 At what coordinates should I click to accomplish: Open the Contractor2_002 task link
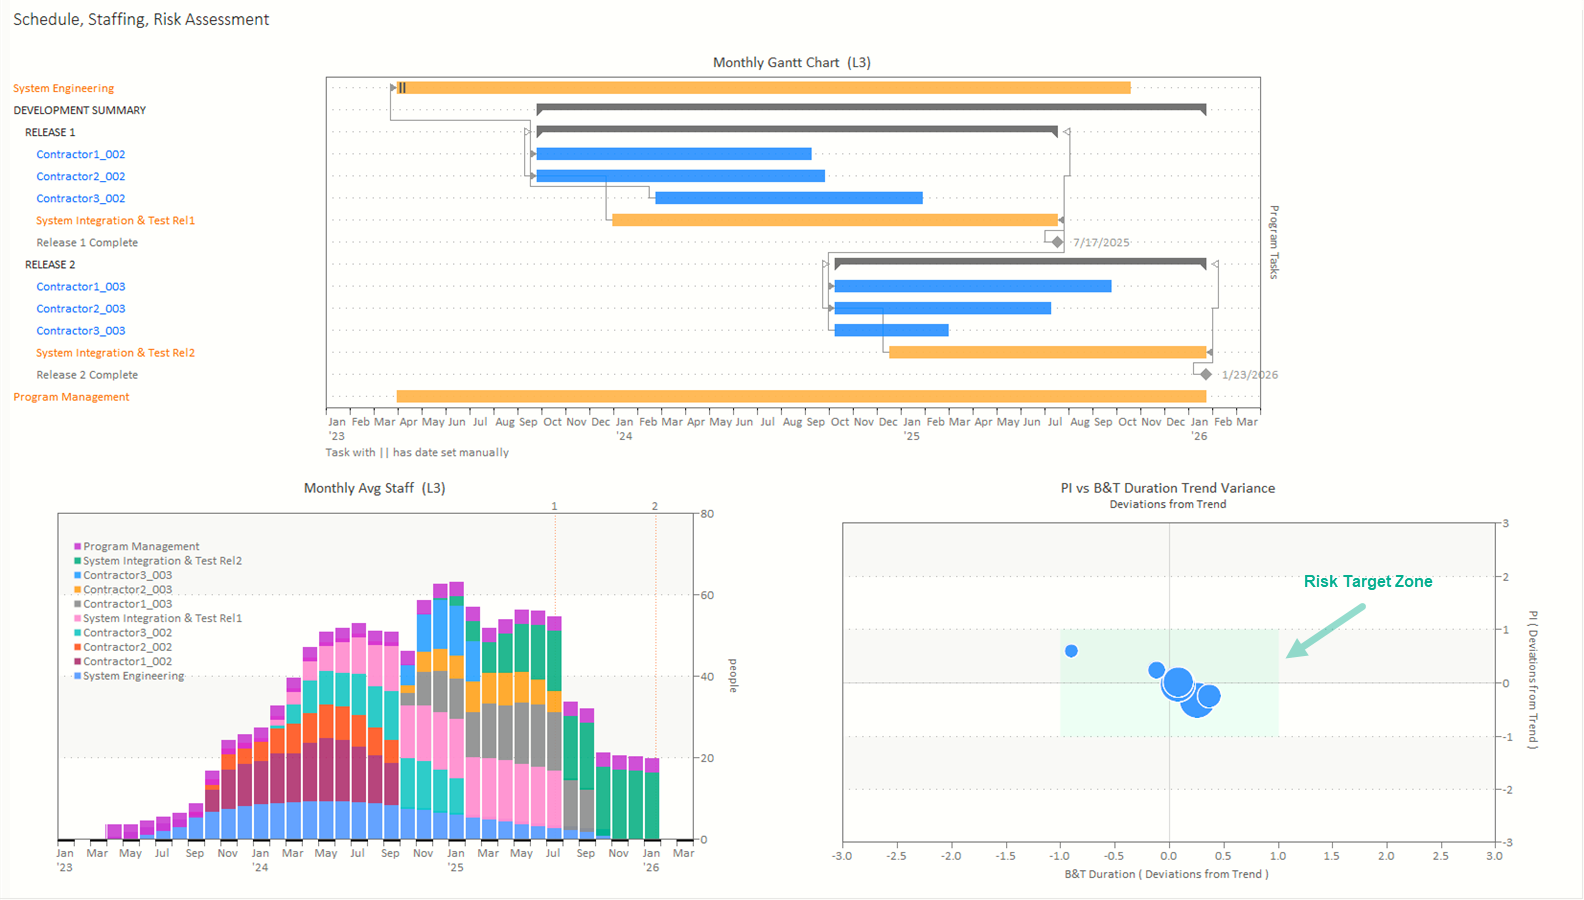(x=81, y=176)
